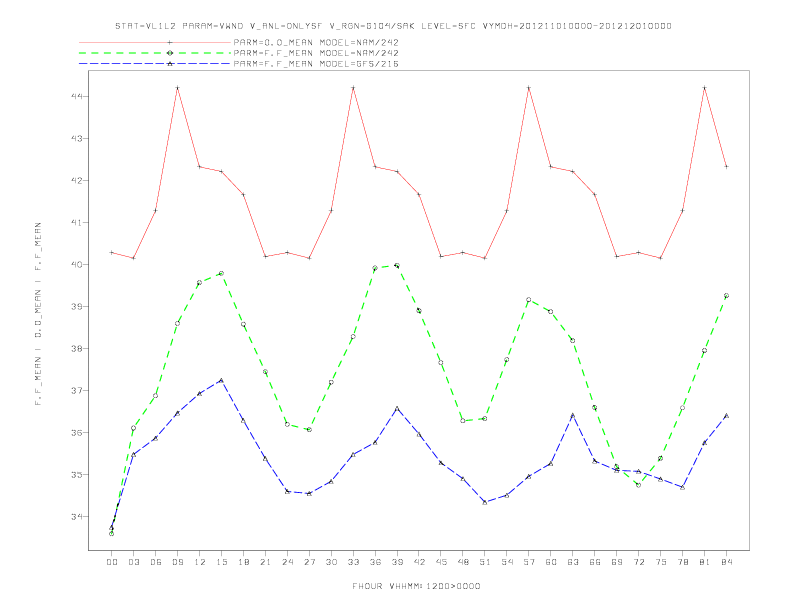The image size is (792, 612).
Task: Click the chart title starting with STAT=VL1L2
Action: pos(393,26)
